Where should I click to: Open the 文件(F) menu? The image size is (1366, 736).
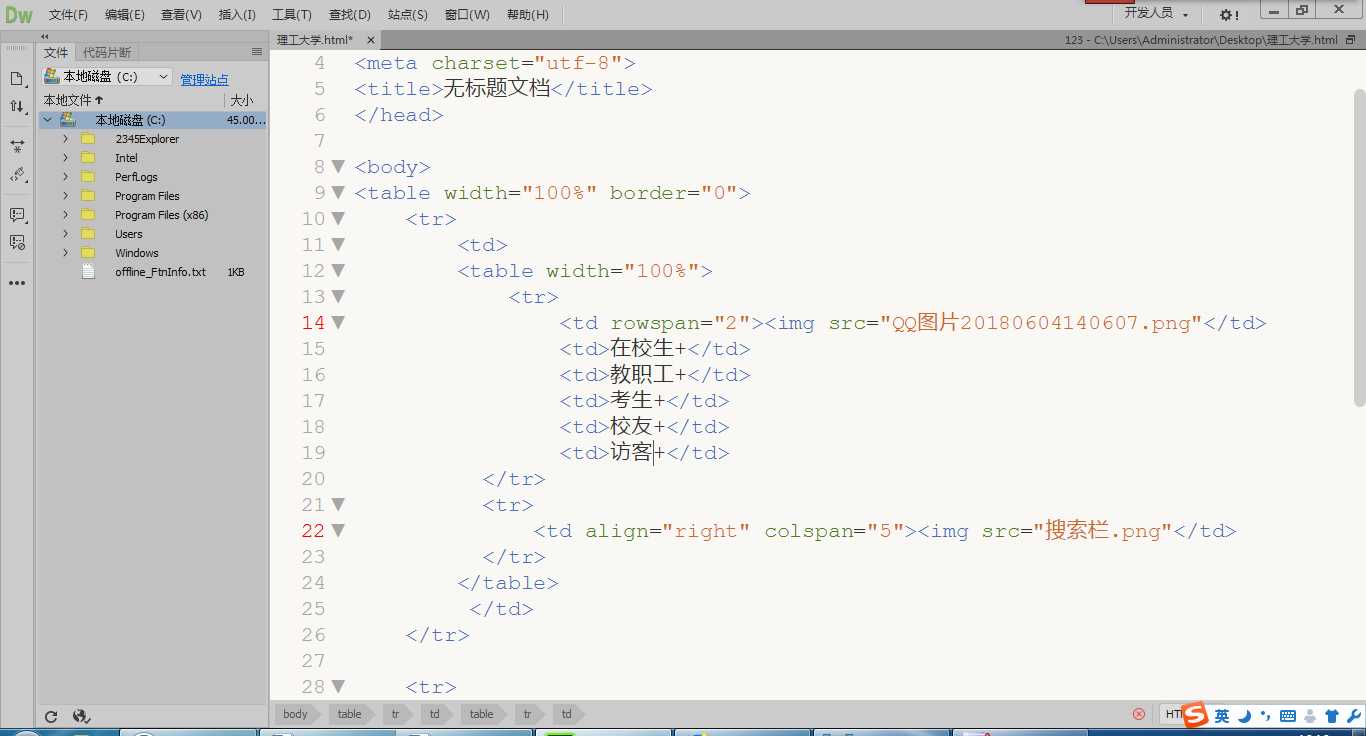[68, 15]
